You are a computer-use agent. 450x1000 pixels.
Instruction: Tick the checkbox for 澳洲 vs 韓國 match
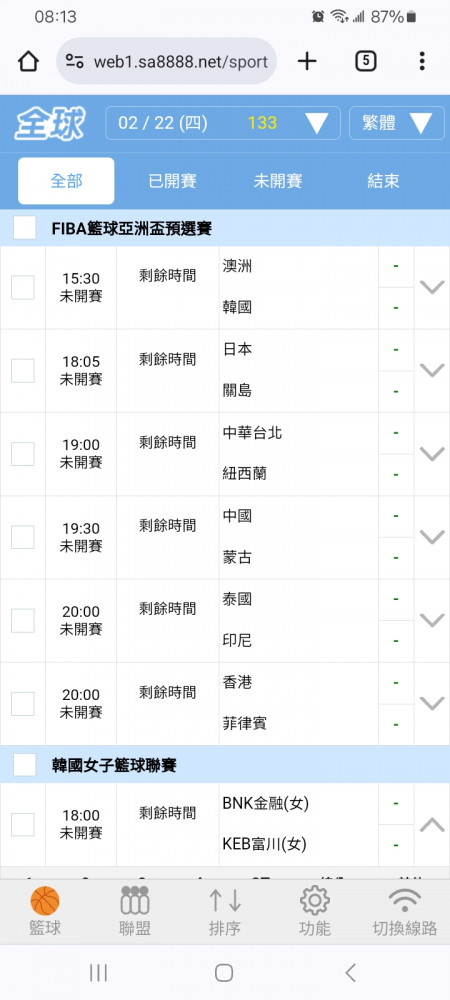tap(23, 288)
